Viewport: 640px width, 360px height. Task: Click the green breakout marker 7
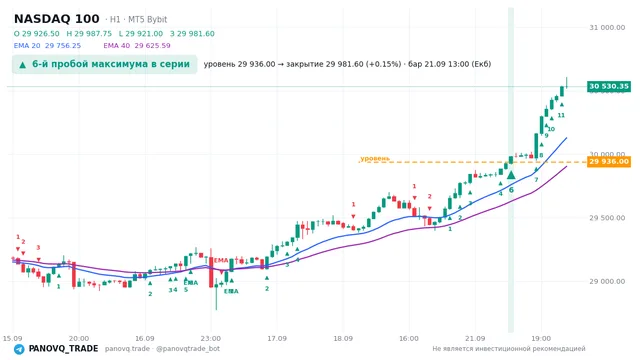coord(536,180)
